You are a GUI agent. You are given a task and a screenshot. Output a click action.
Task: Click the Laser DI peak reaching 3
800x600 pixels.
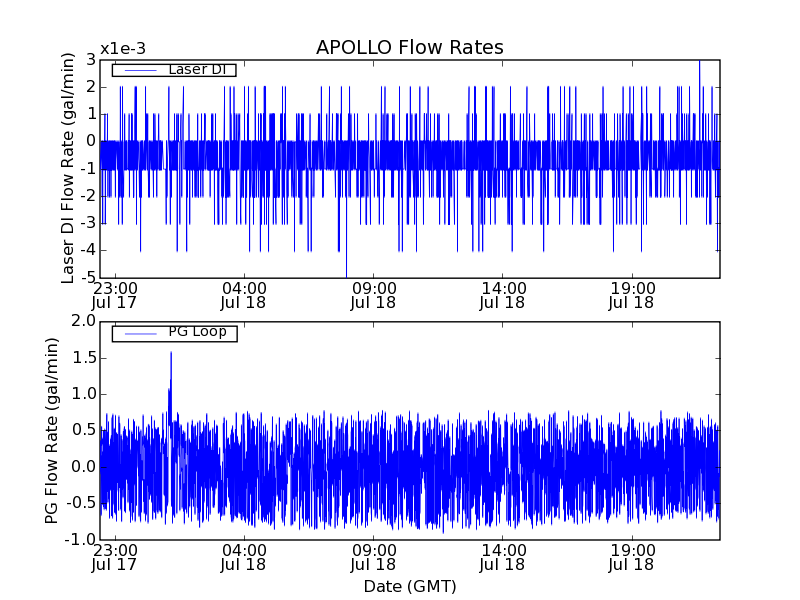click(x=699, y=64)
